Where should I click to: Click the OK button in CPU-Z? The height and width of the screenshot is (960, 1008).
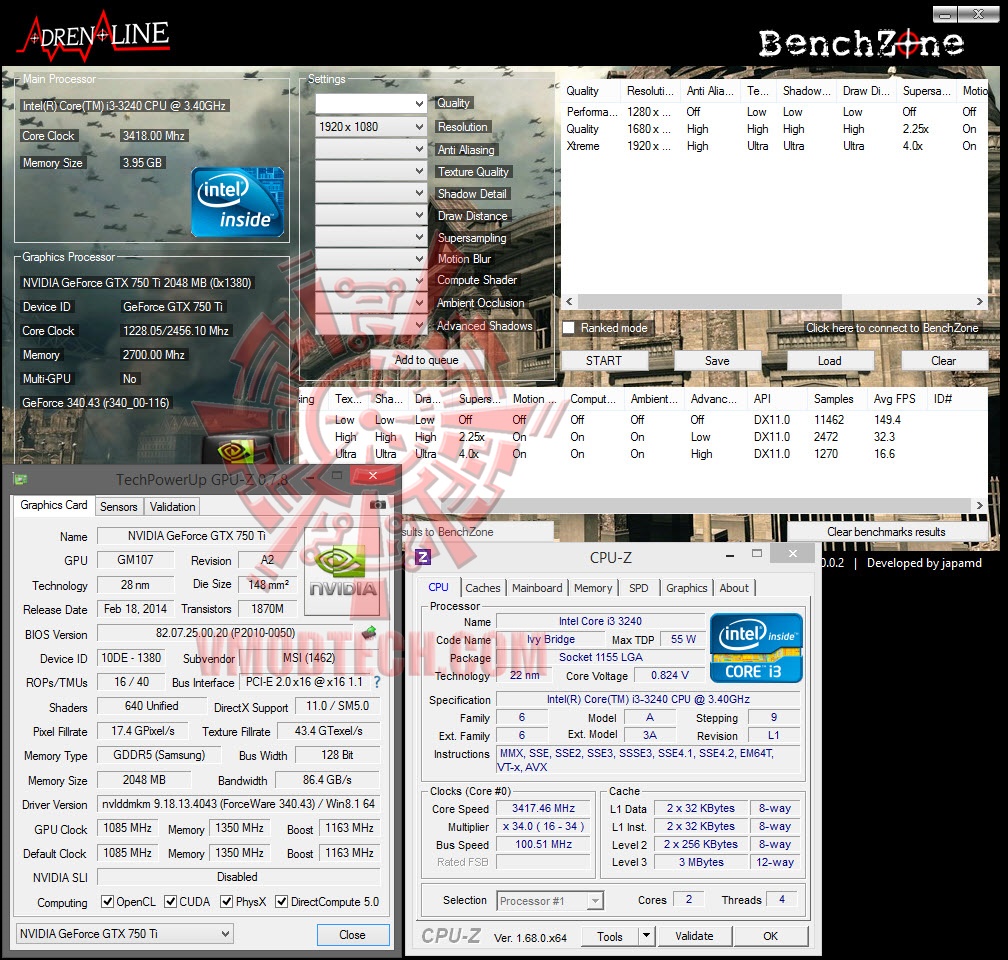(x=770, y=936)
